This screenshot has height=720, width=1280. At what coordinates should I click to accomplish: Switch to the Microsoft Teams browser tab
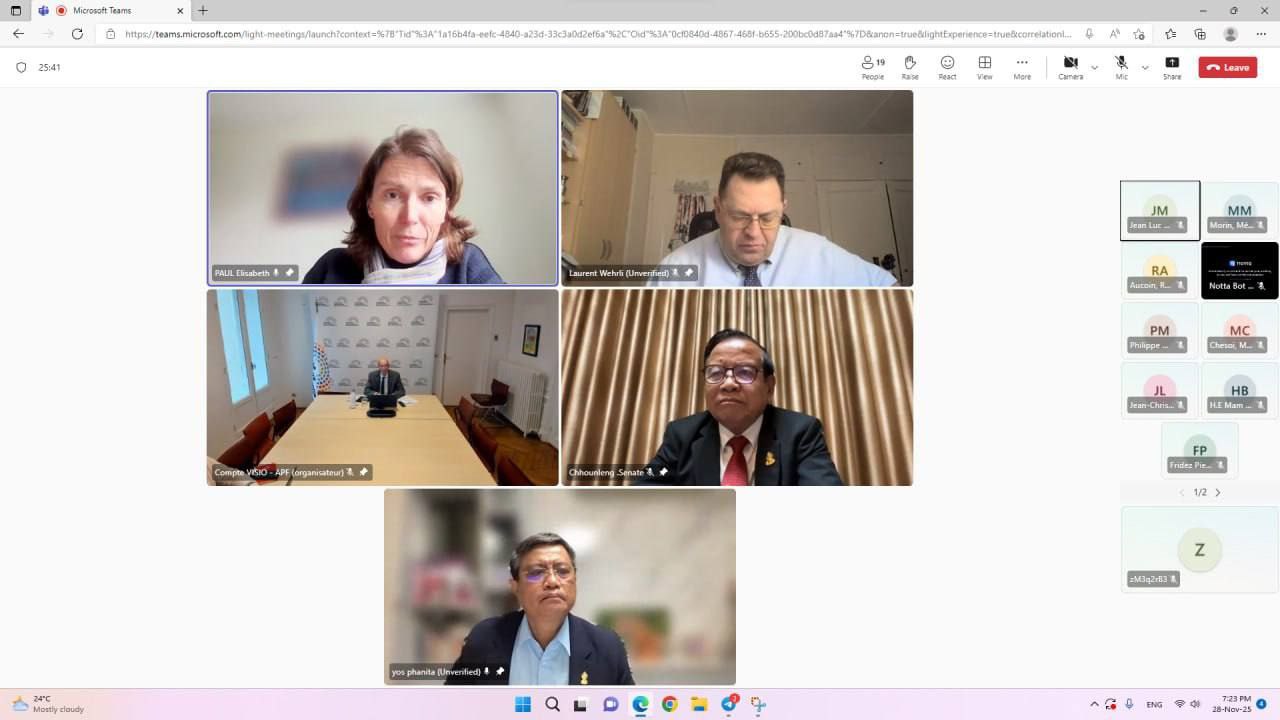coord(110,10)
